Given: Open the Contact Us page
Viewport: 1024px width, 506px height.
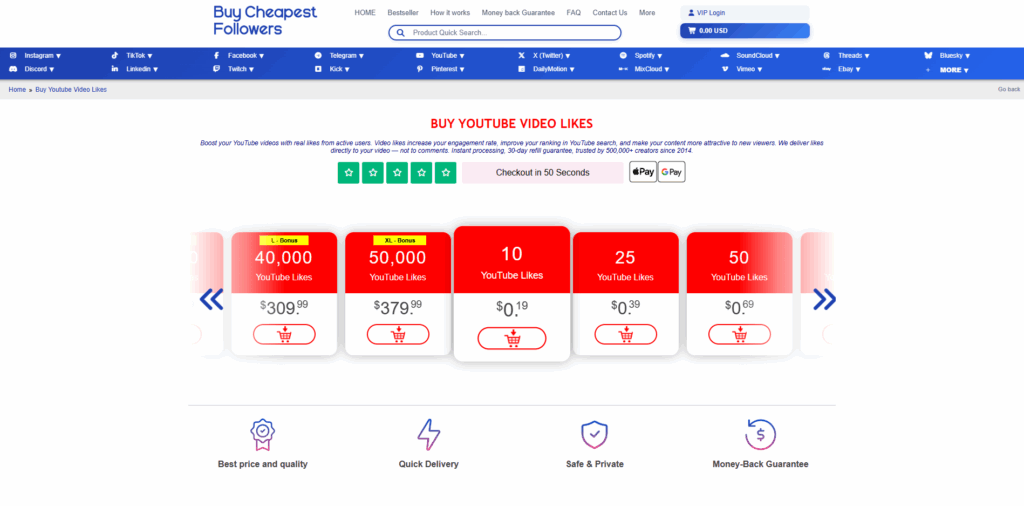Looking at the screenshot, I should click(609, 12).
